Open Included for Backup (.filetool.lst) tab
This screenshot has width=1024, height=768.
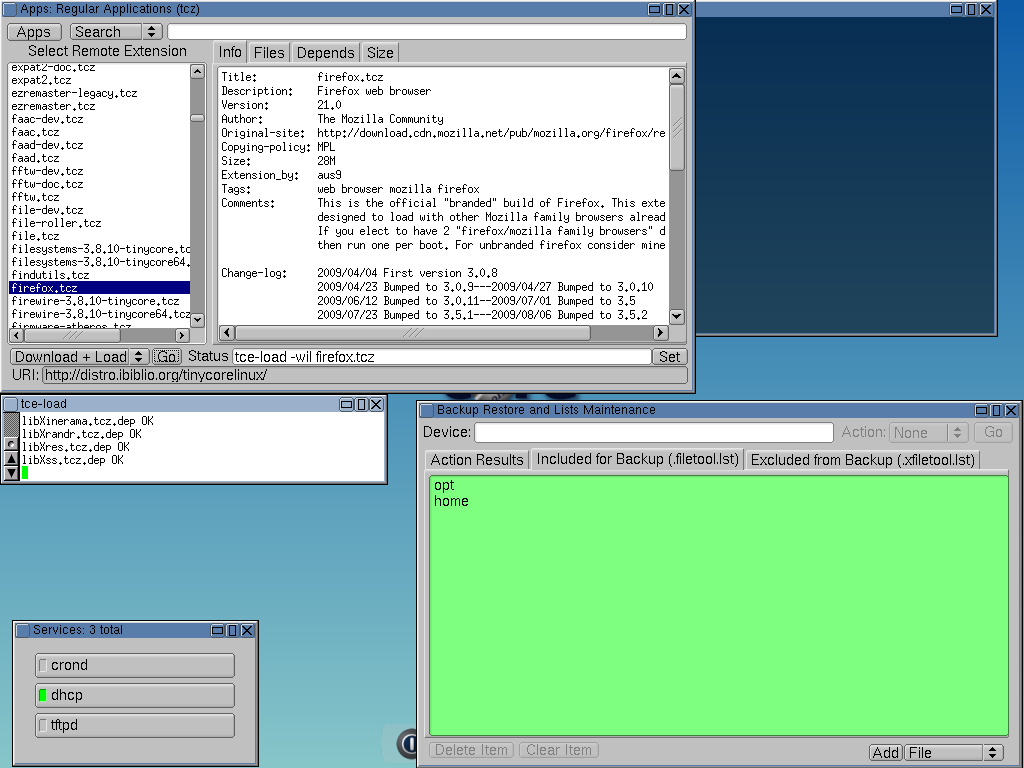click(637, 459)
